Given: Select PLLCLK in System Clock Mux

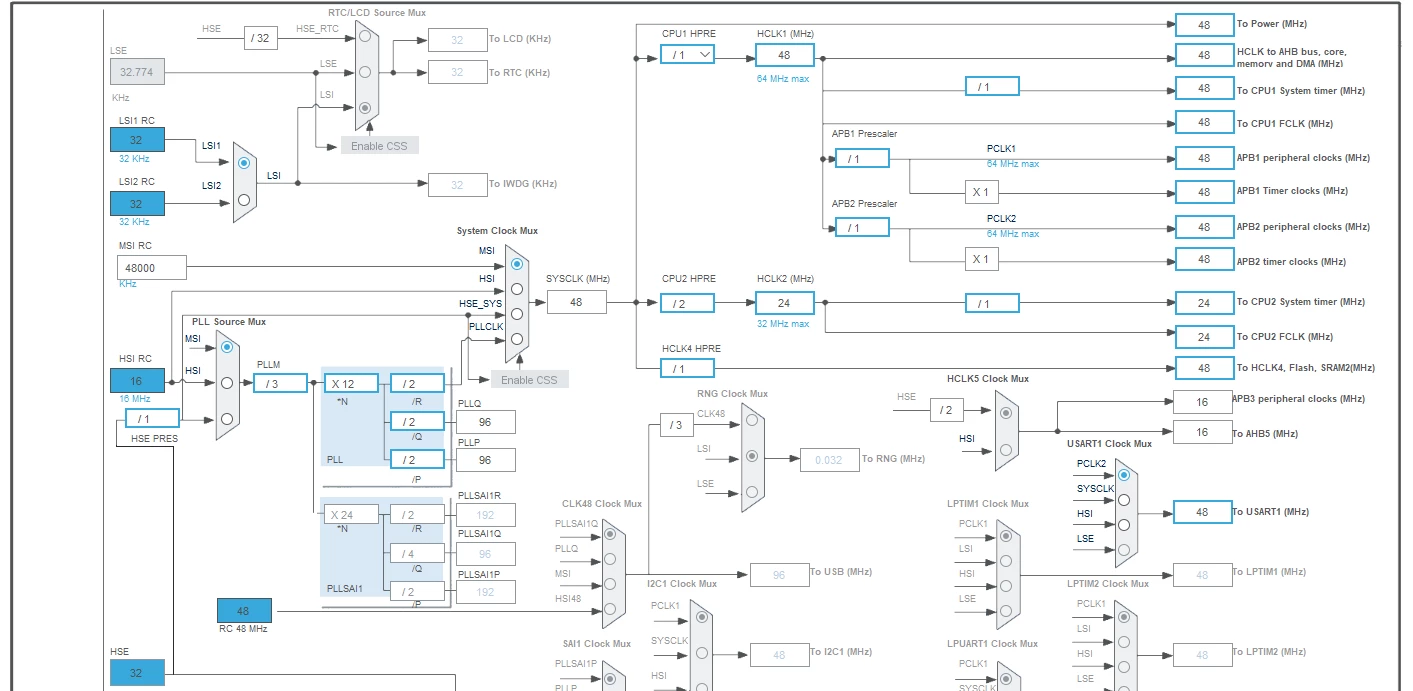Looking at the screenshot, I should pyautogui.click(x=516, y=339).
